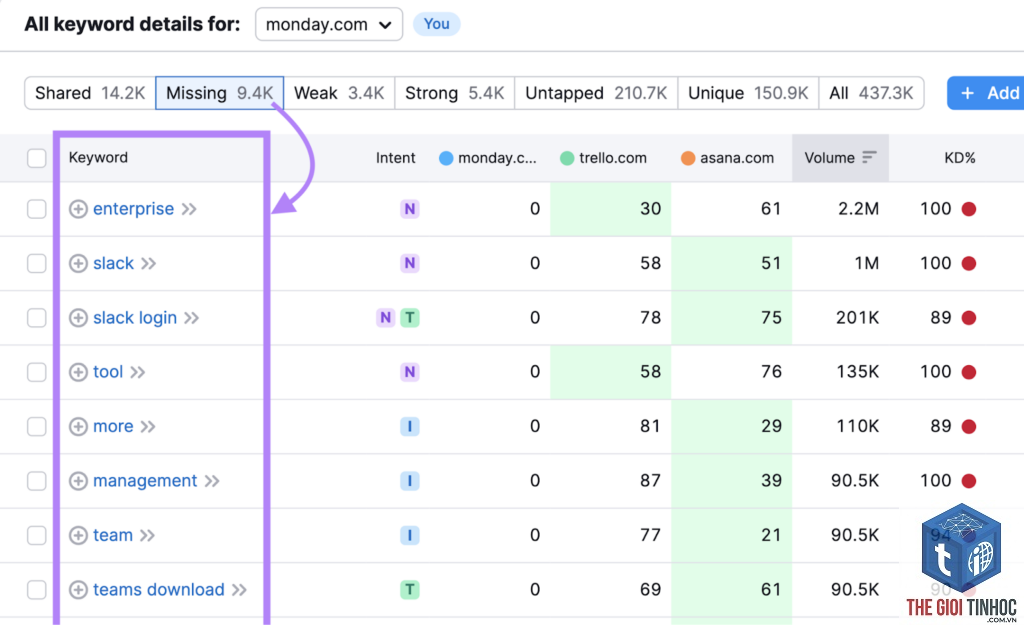1024x625 pixels.
Task: Click the green trello.com legend dot
Action: pyautogui.click(x=567, y=158)
